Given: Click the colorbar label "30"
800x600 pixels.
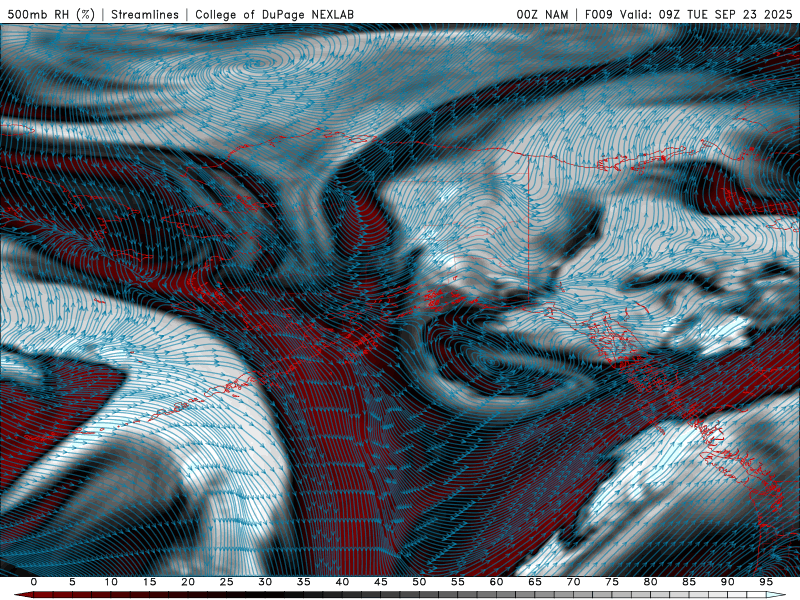Looking at the screenshot, I should 265,582.
